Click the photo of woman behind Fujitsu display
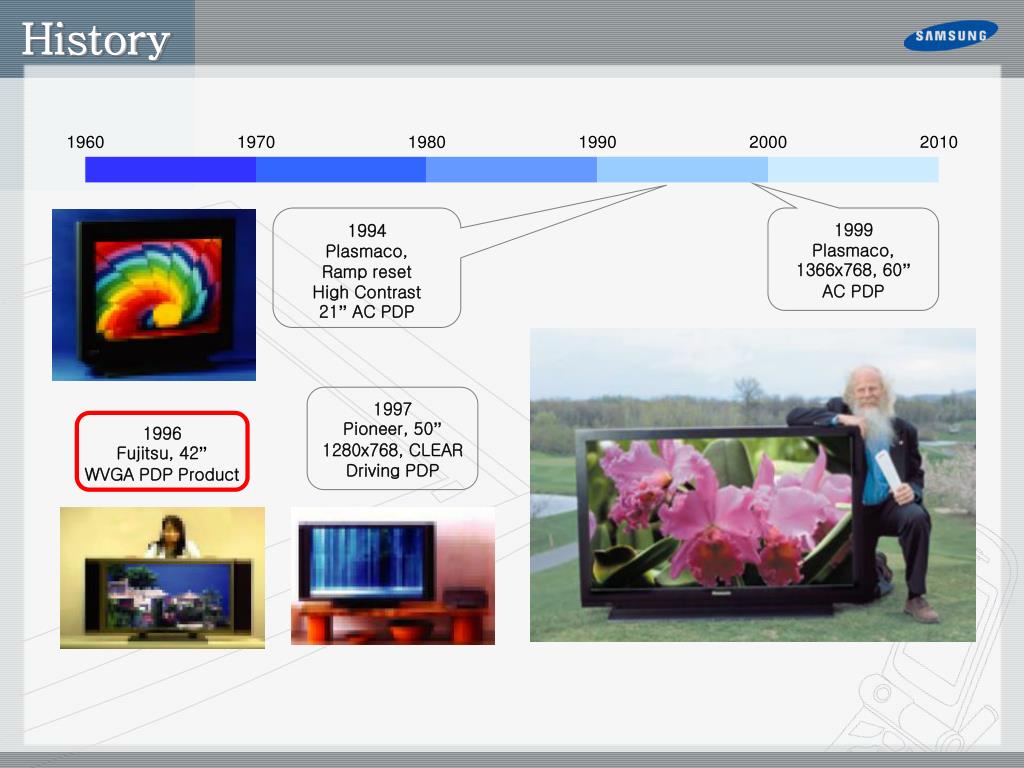The image size is (1024, 768). tap(163, 577)
